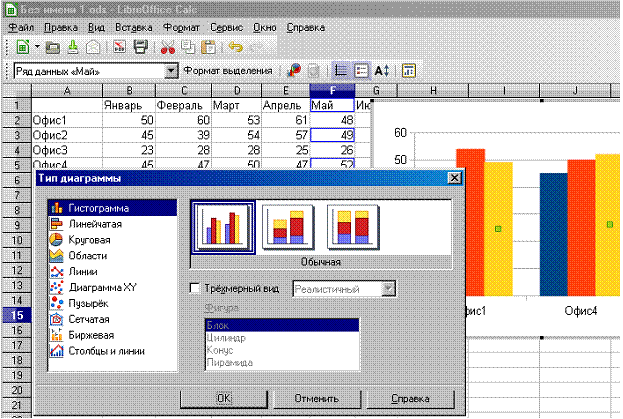Screen dimensions: 623x419
Task: Click the Undo arrow icon
Action: (236, 48)
